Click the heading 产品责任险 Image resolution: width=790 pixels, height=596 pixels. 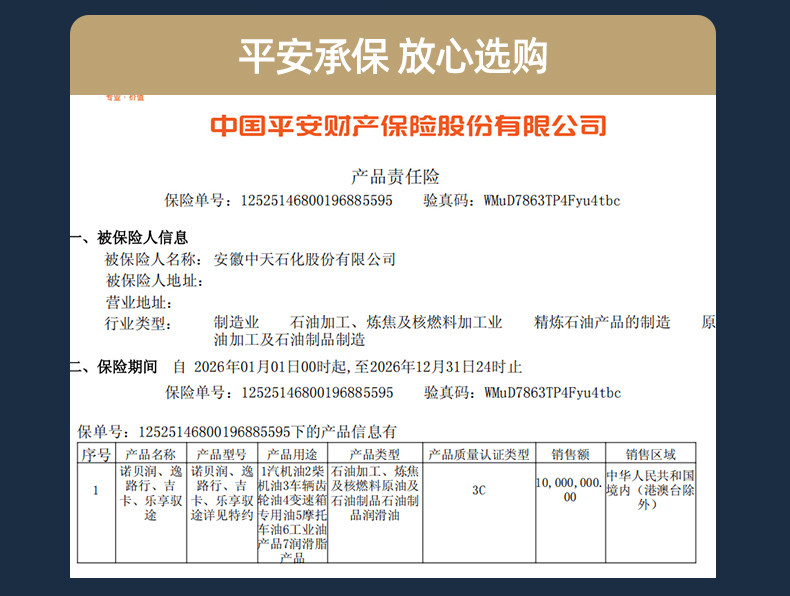tap(395, 177)
